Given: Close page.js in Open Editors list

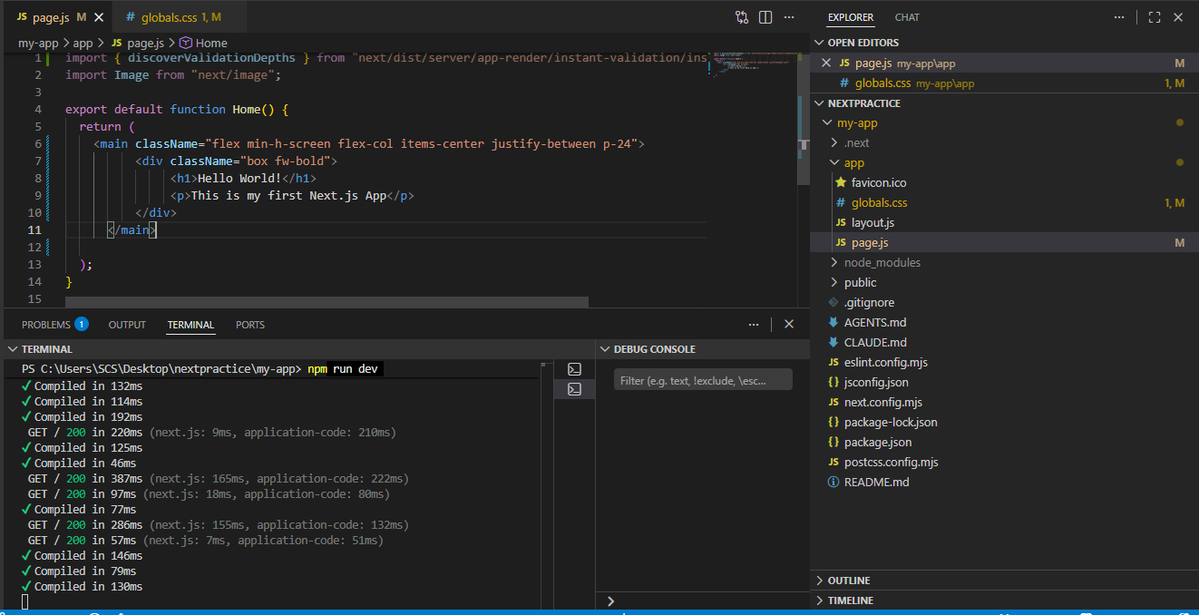Looking at the screenshot, I should click(826, 63).
